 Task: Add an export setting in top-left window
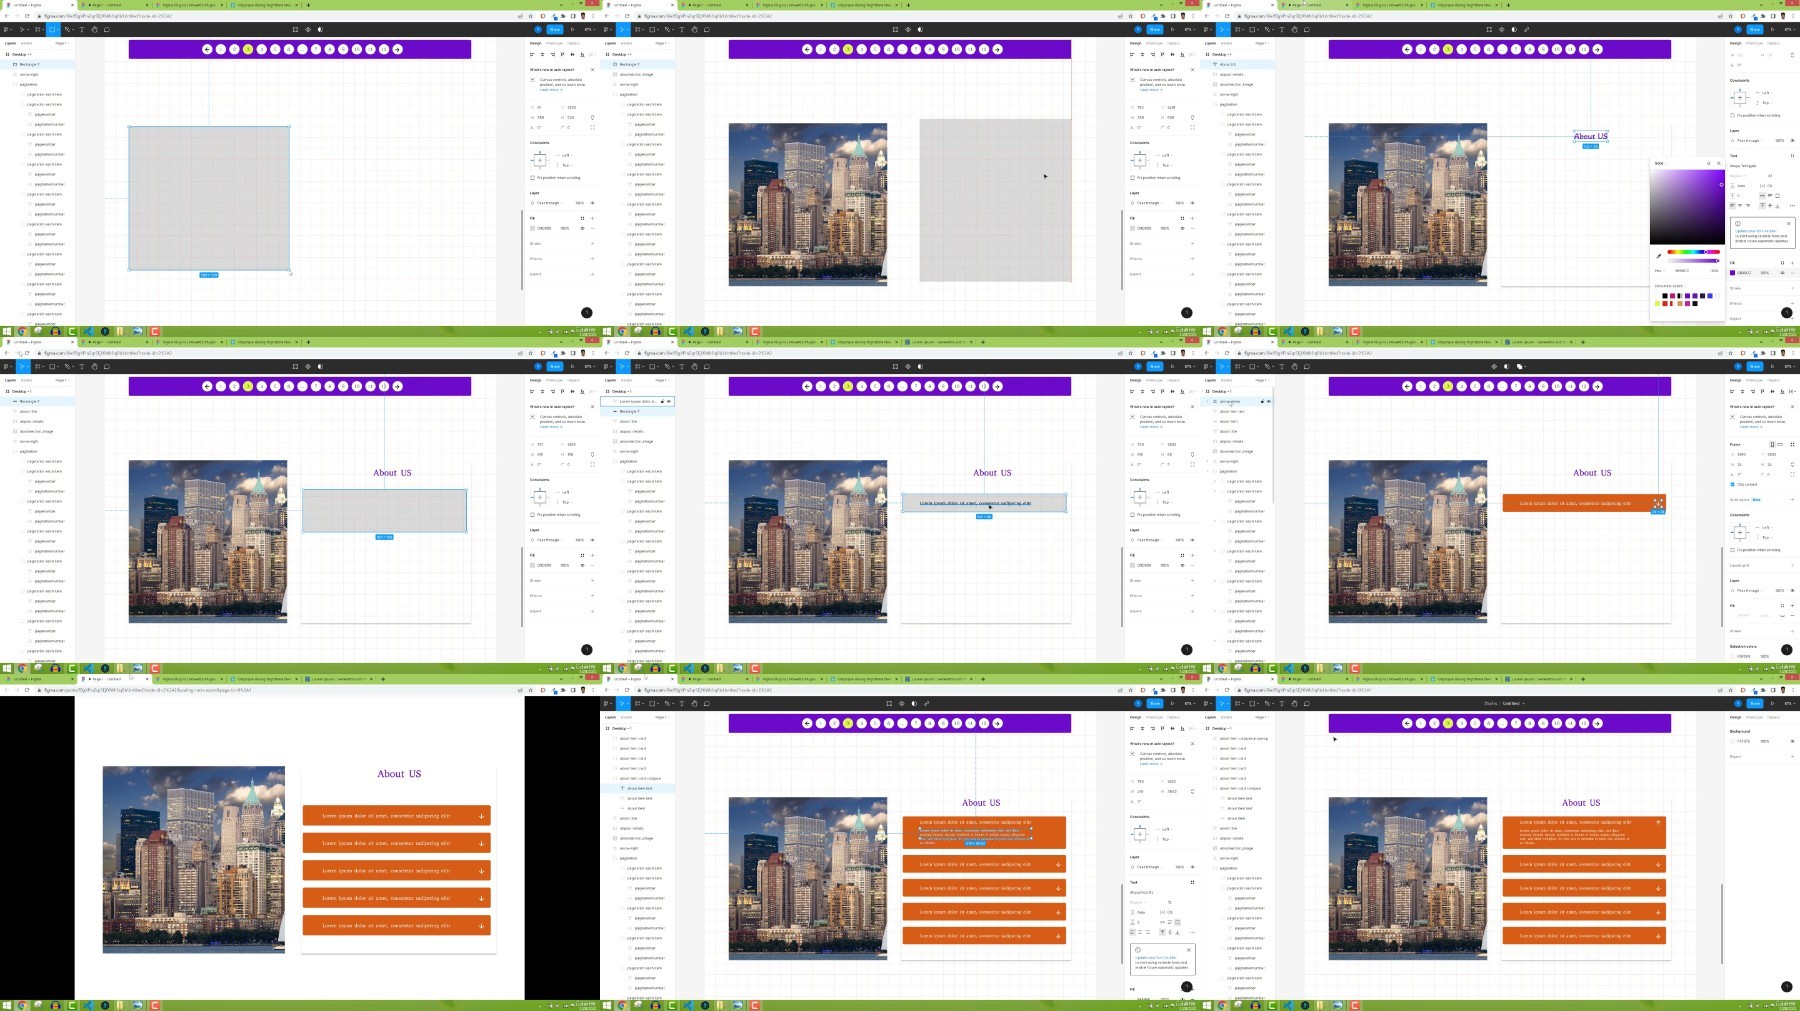point(592,273)
